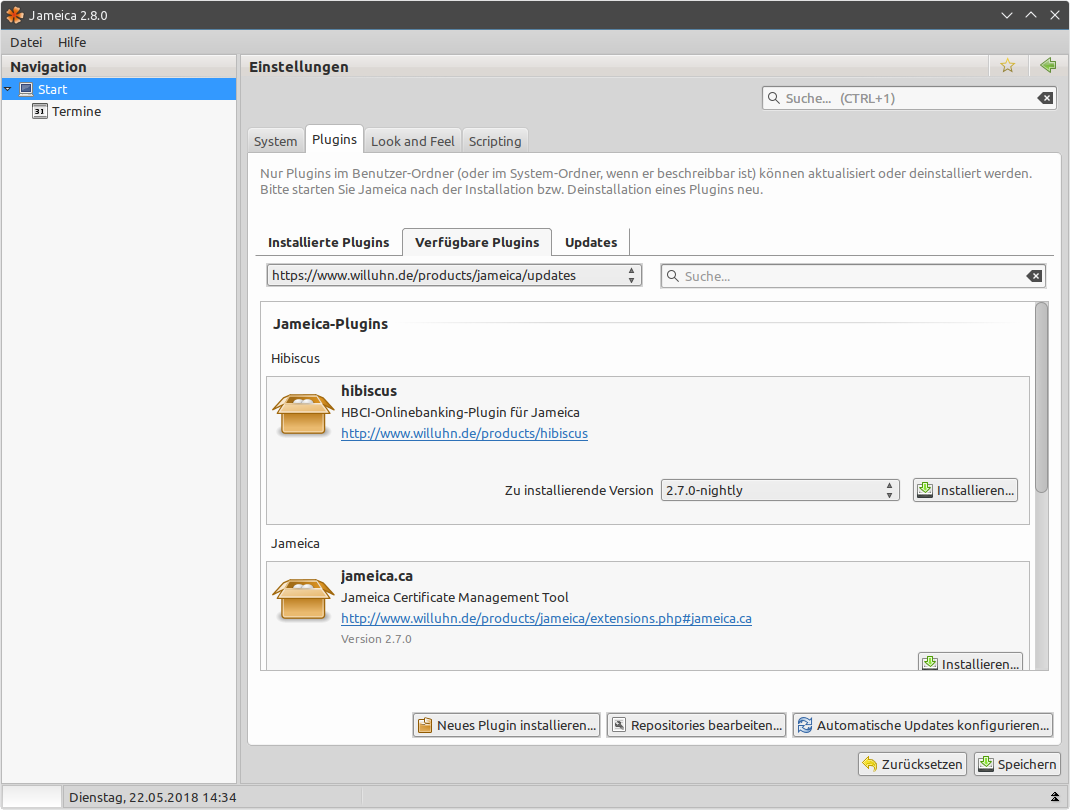
Task: Focus the plugin Suche field
Action: [853, 276]
